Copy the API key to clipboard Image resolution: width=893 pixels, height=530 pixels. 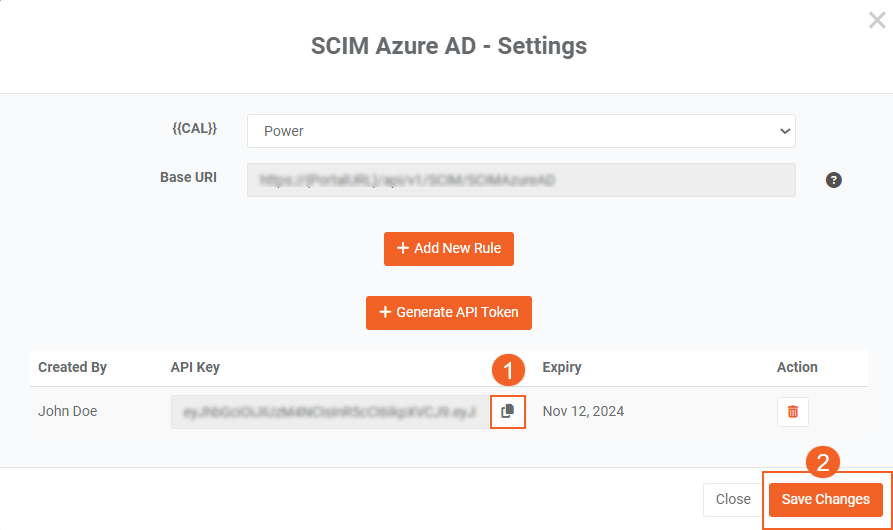[x=508, y=411]
